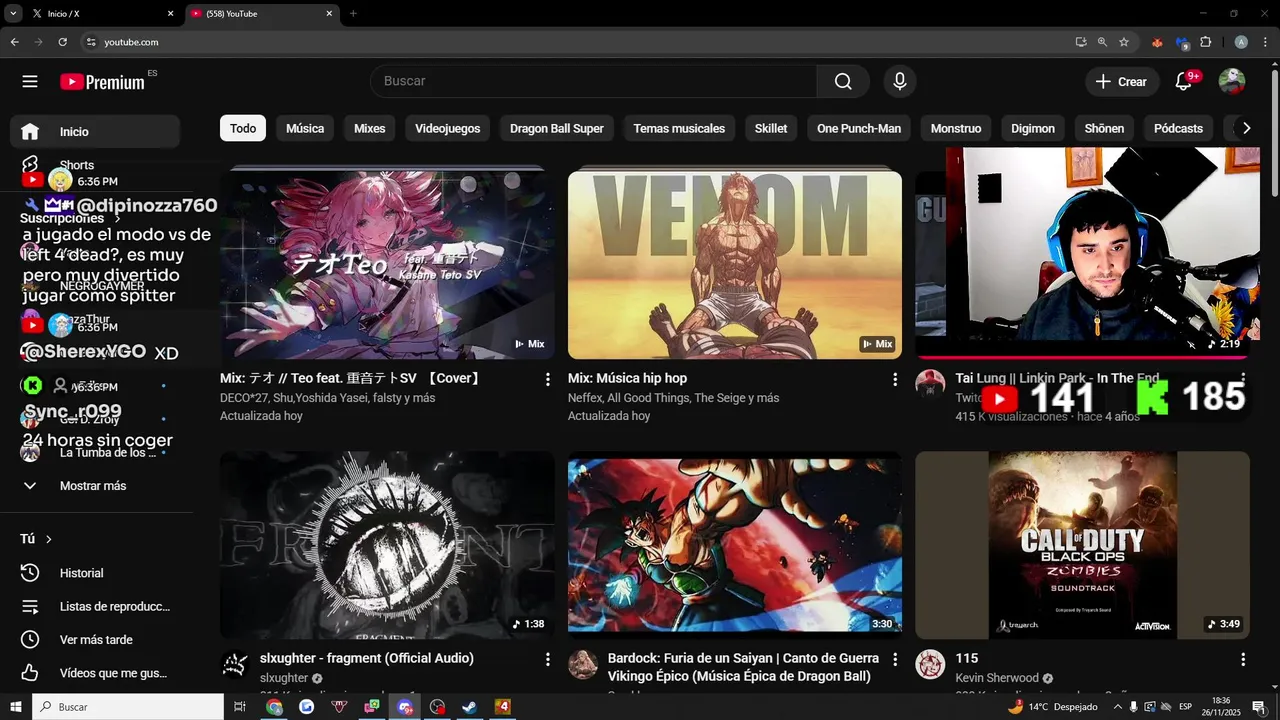The width and height of the screenshot is (1280, 720).
Task: Play the Bardock Dragon Ball thumbnail
Action: click(x=735, y=545)
